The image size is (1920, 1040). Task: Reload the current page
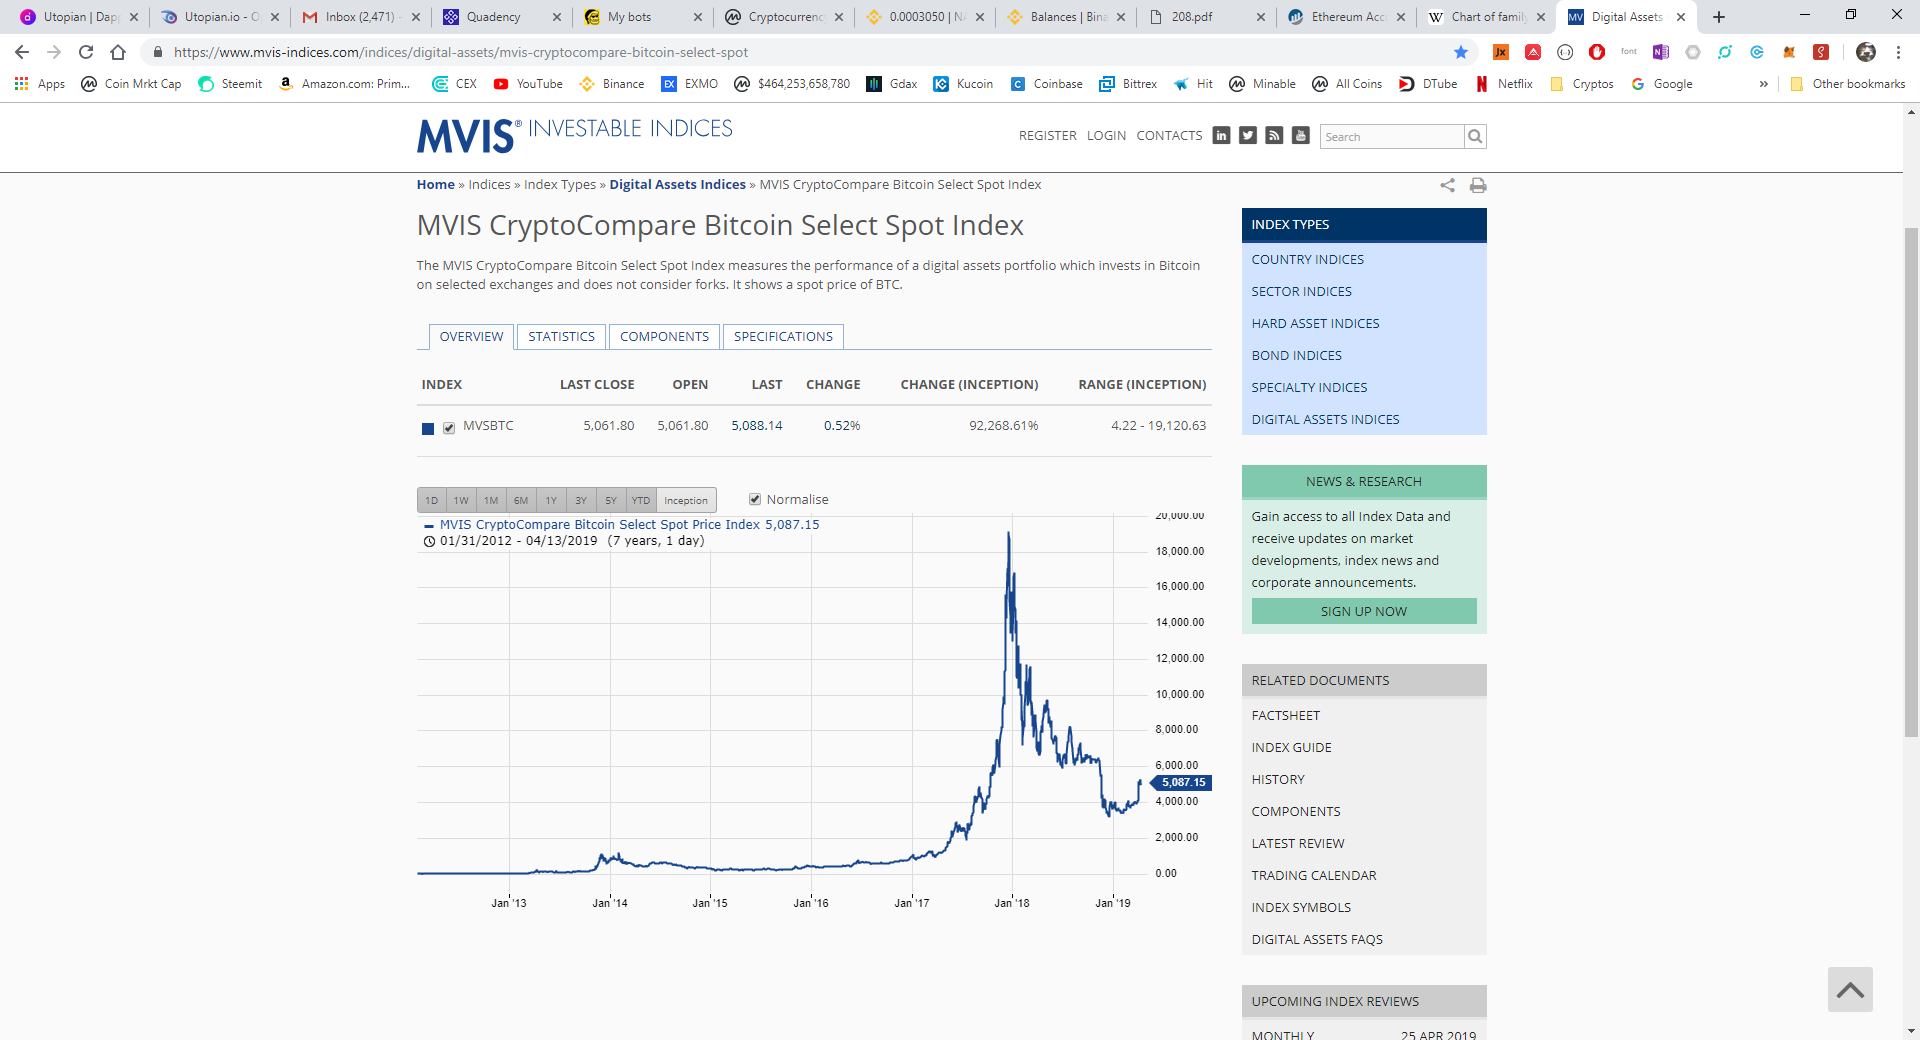86,52
